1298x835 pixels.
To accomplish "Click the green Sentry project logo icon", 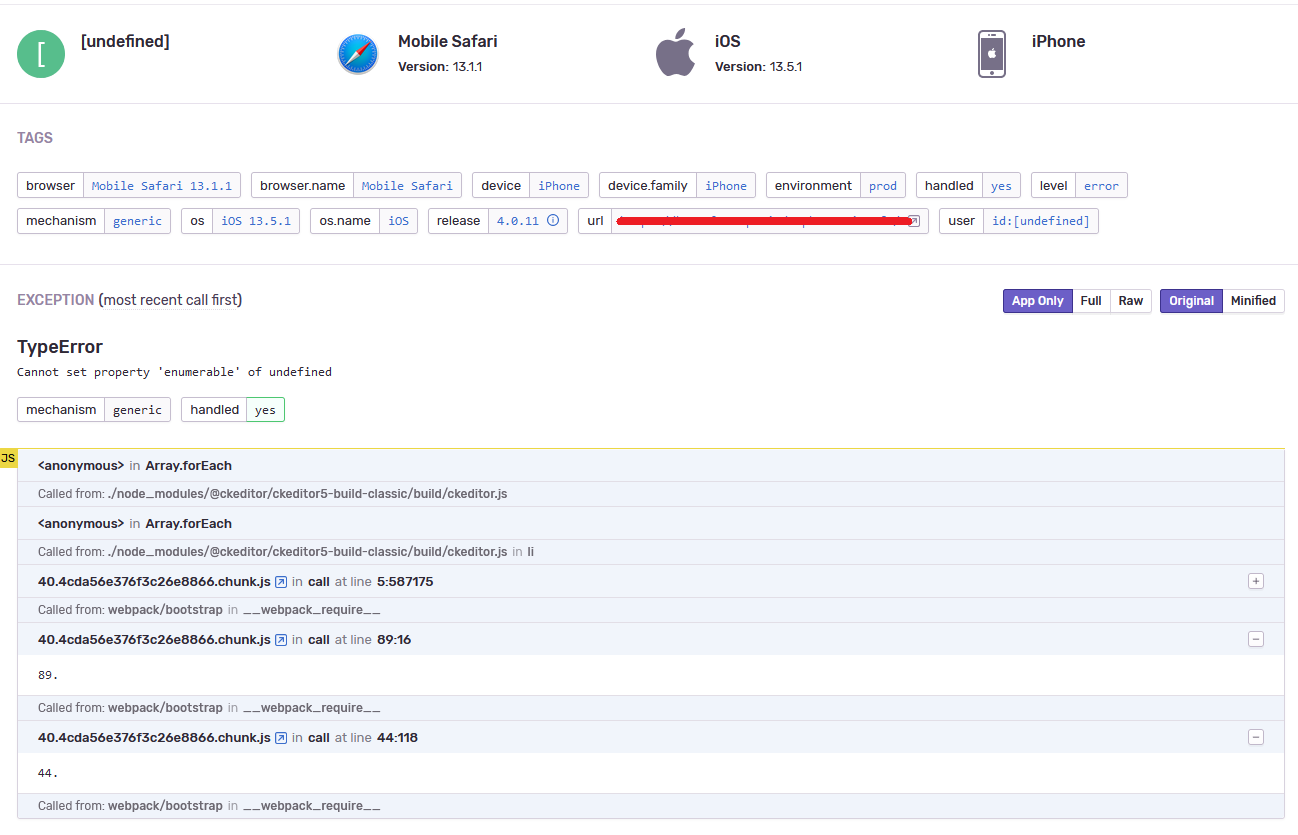I will [40, 54].
